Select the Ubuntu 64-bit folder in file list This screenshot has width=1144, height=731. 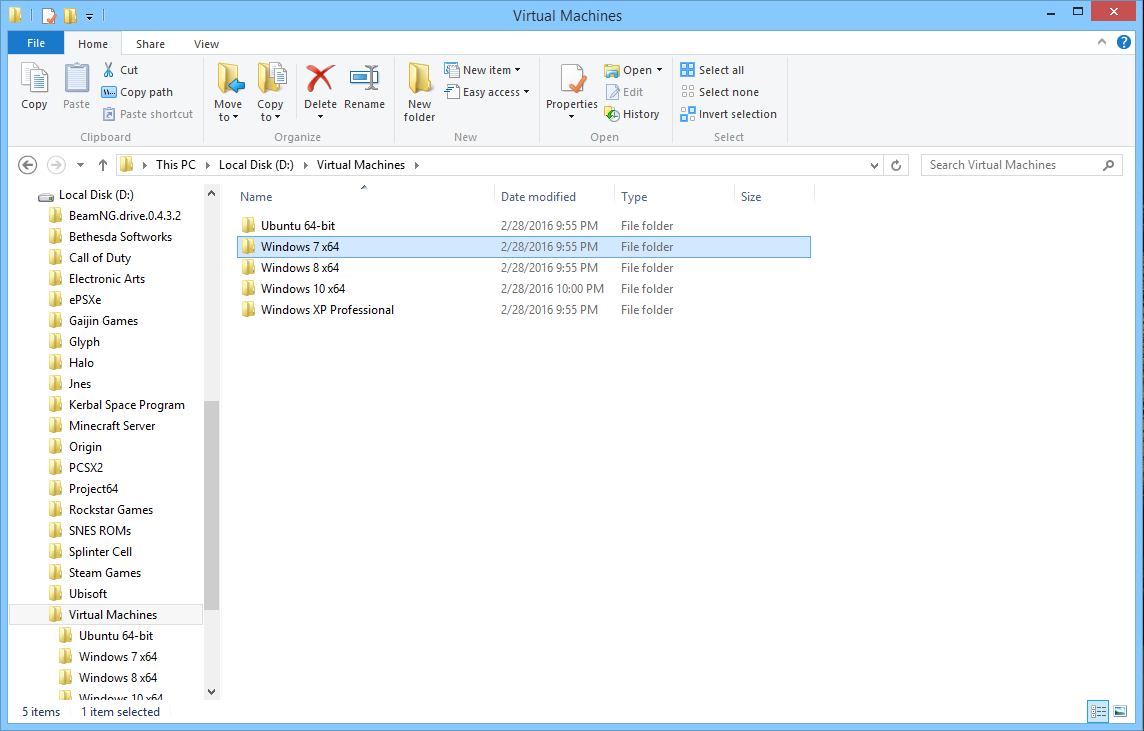pyautogui.click(x=524, y=225)
